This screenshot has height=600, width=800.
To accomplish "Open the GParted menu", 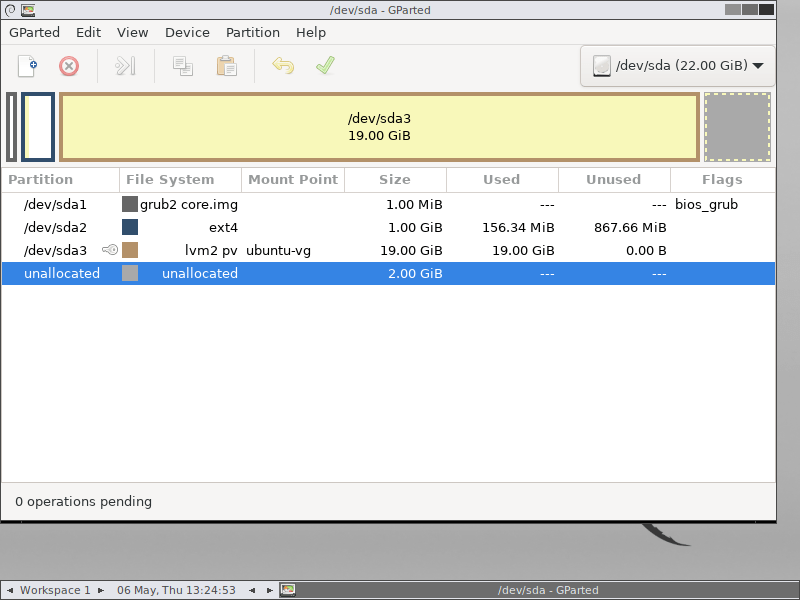I will point(35,32).
